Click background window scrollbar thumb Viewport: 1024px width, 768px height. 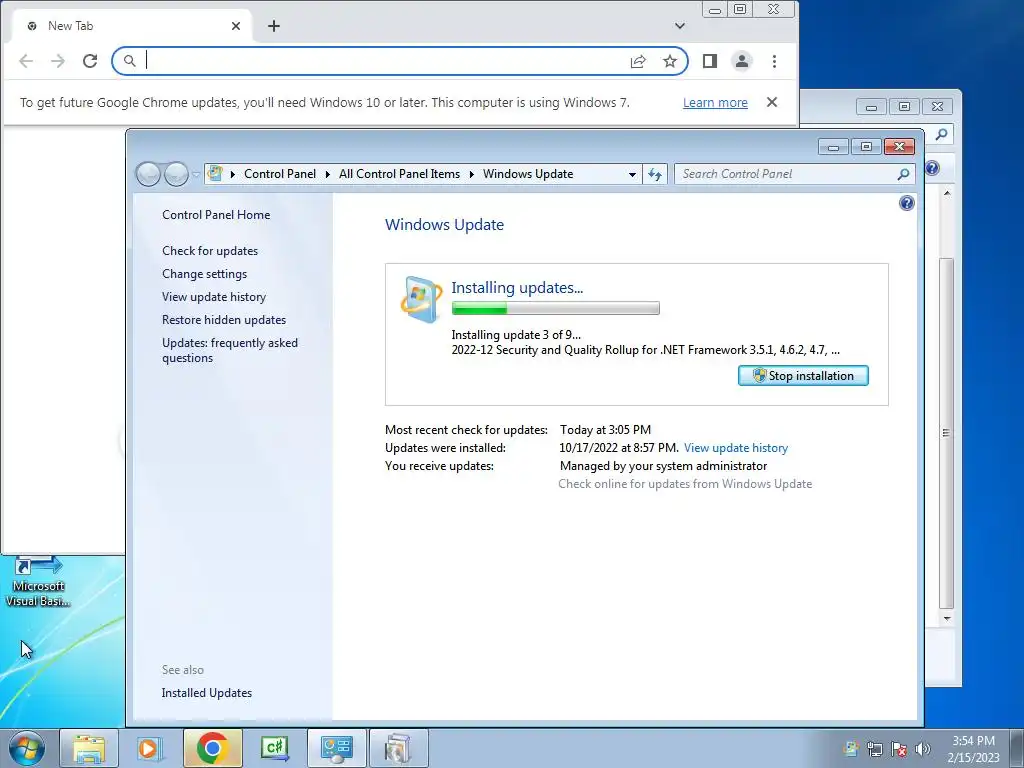pos(947,433)
